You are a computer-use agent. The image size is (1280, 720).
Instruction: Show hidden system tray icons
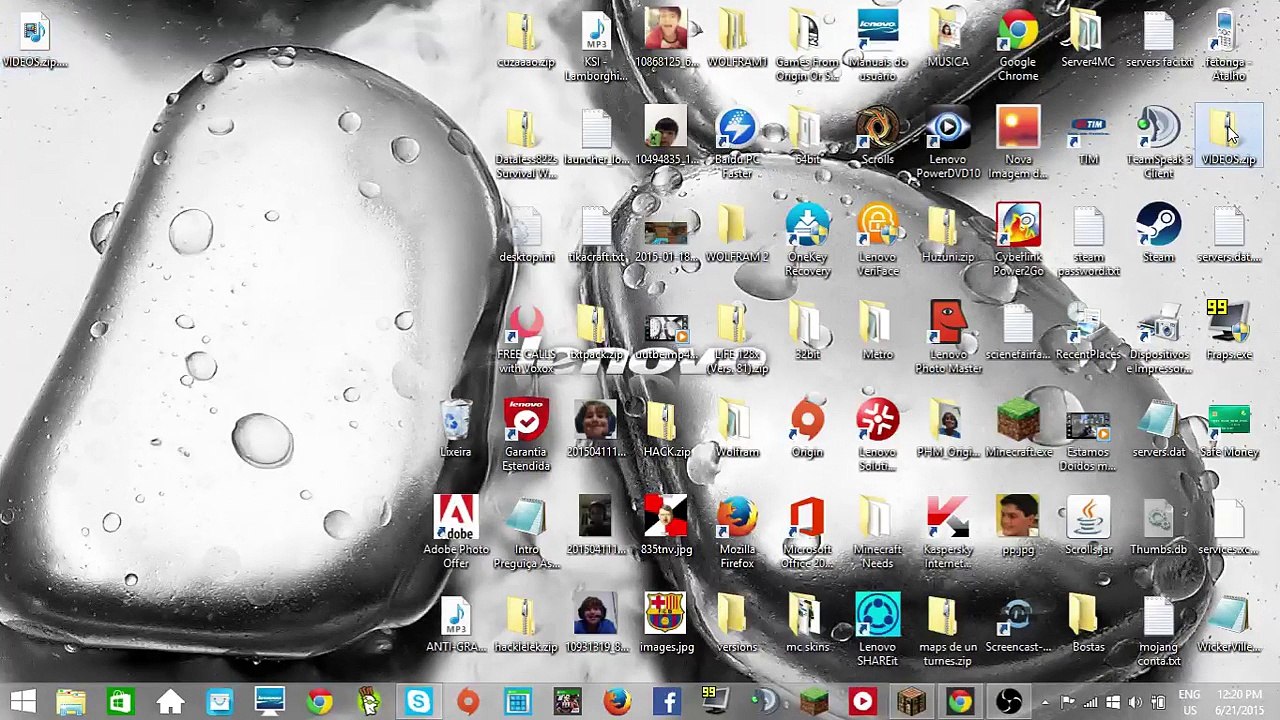click(x=1045, y=702)
